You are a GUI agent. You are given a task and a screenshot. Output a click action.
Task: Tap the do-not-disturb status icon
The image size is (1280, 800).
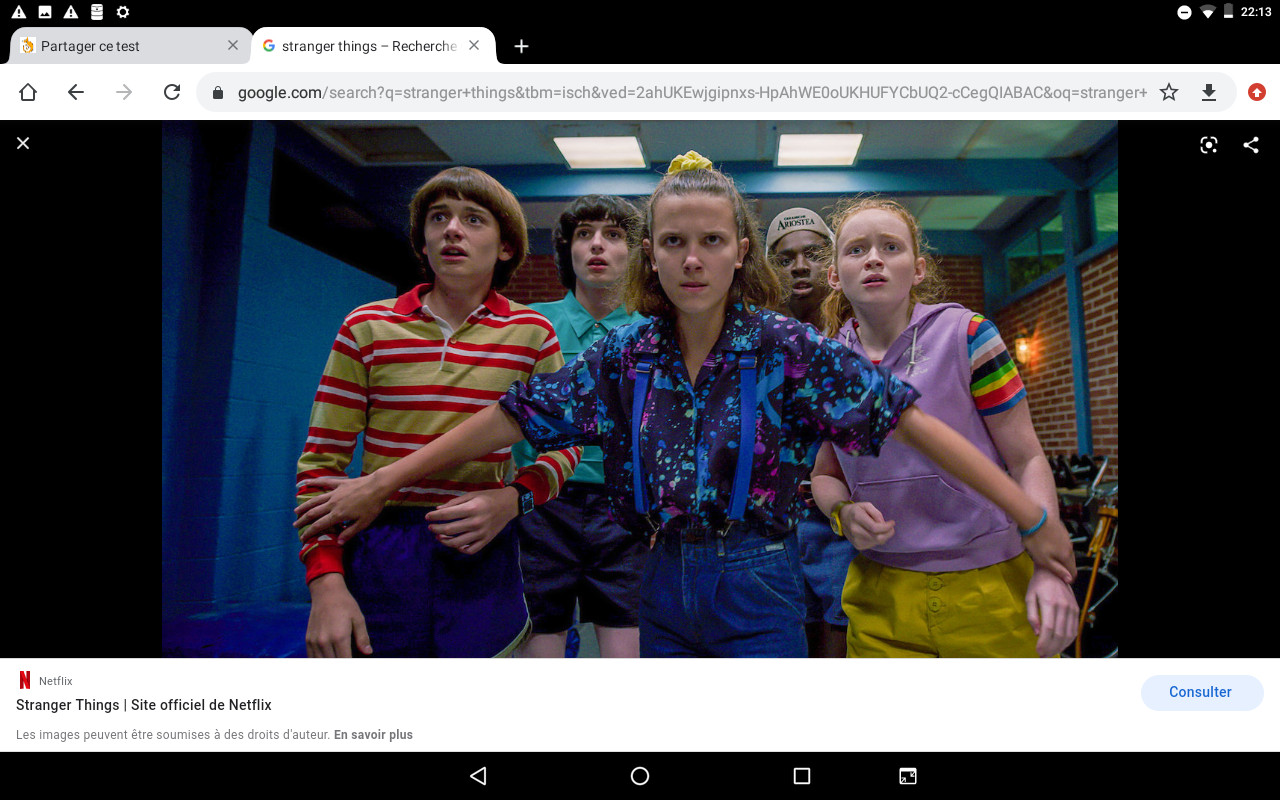(x=1184, y=12)
